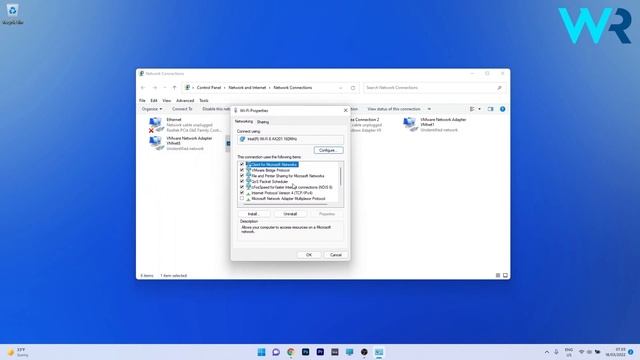640x360 pixels.
Task: Refresh the Network Connections view
Action: click(353, 88)
